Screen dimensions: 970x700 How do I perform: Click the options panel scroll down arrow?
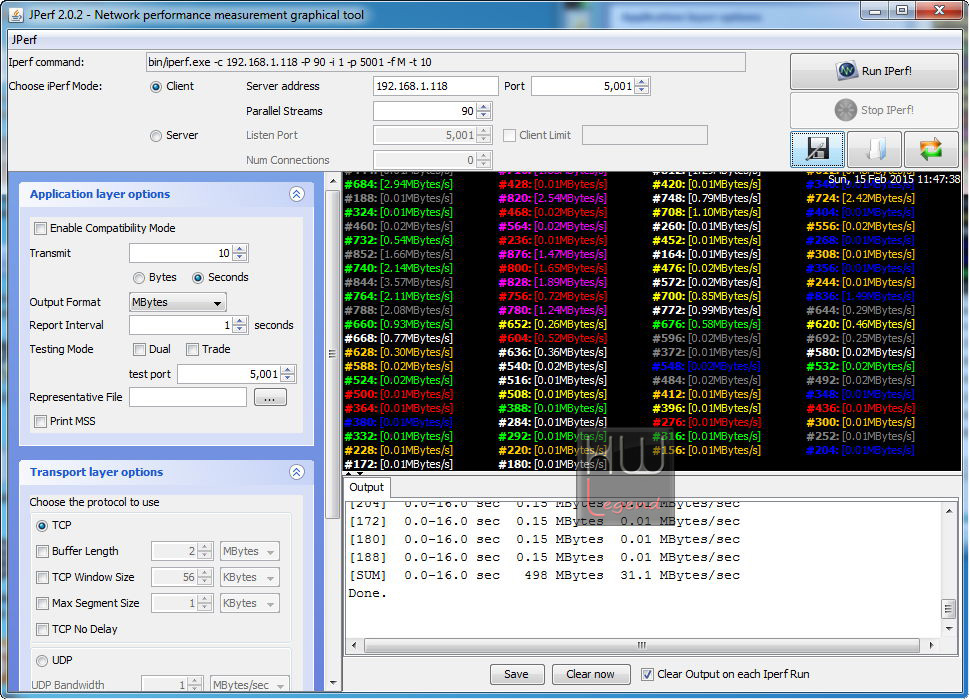[333, 683]
